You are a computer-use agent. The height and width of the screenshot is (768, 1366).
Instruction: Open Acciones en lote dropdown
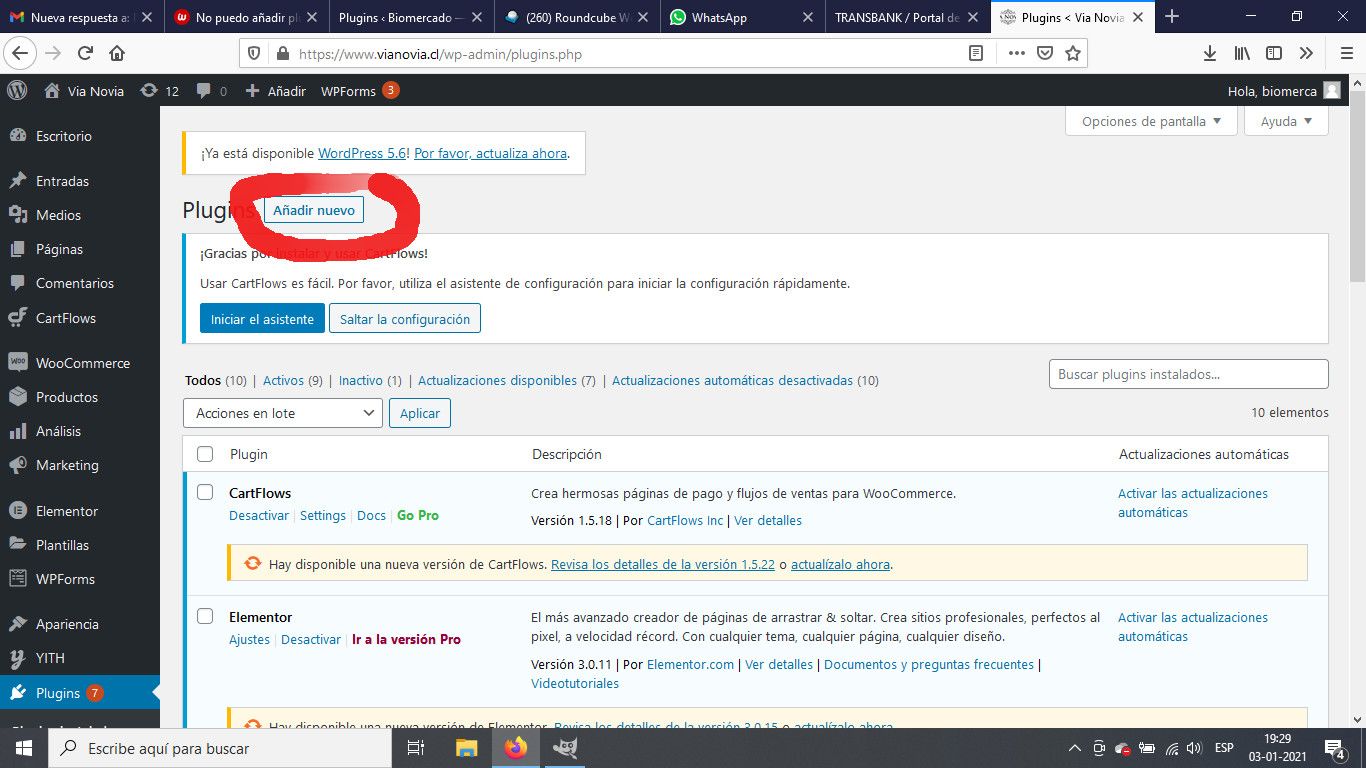click(x=283, y=413)
